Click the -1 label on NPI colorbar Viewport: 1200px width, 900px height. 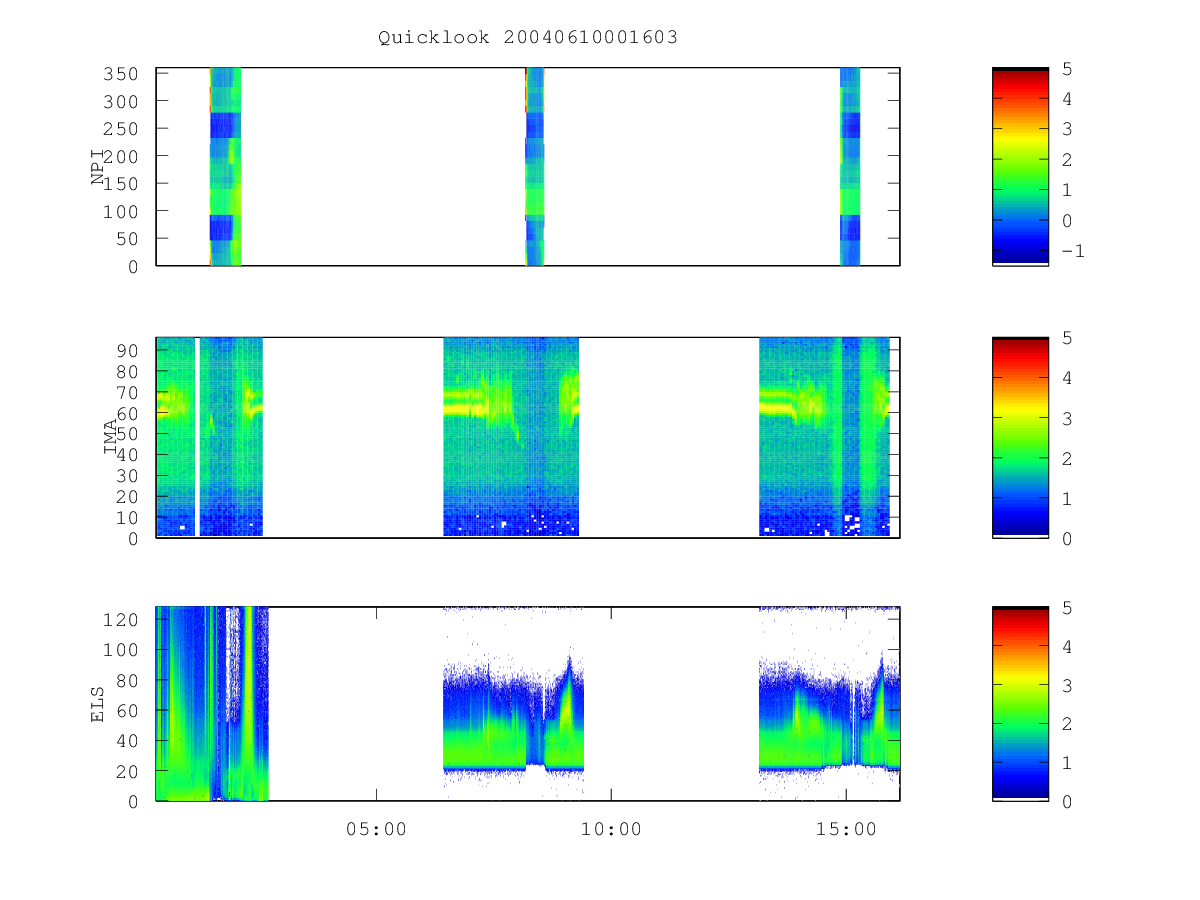click(x=1072, y=251)
